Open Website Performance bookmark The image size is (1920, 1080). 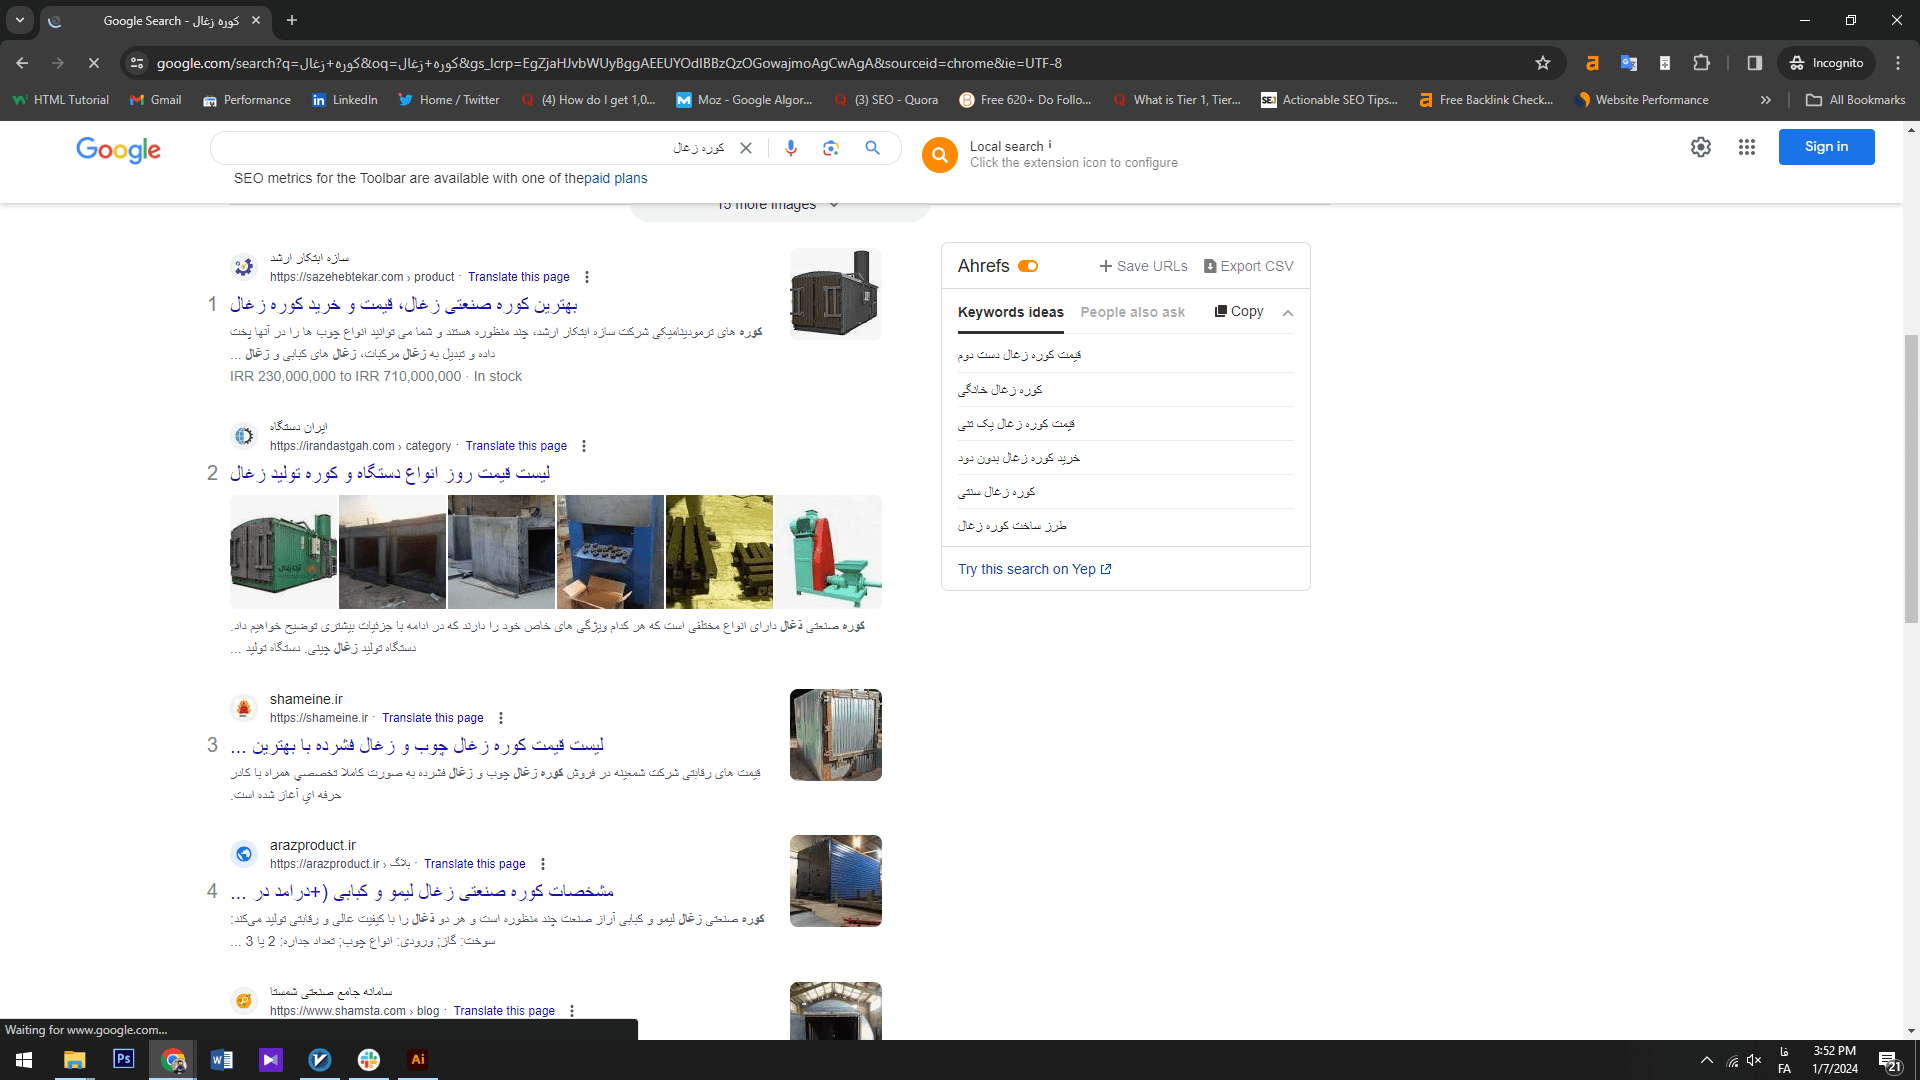(1642, 100)
